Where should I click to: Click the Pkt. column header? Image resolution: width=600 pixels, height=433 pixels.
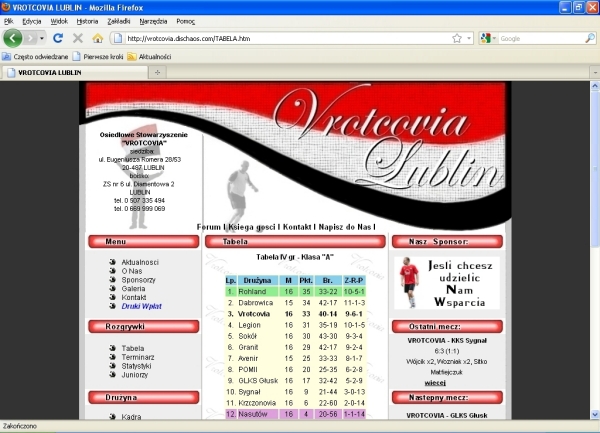[306, 280]
